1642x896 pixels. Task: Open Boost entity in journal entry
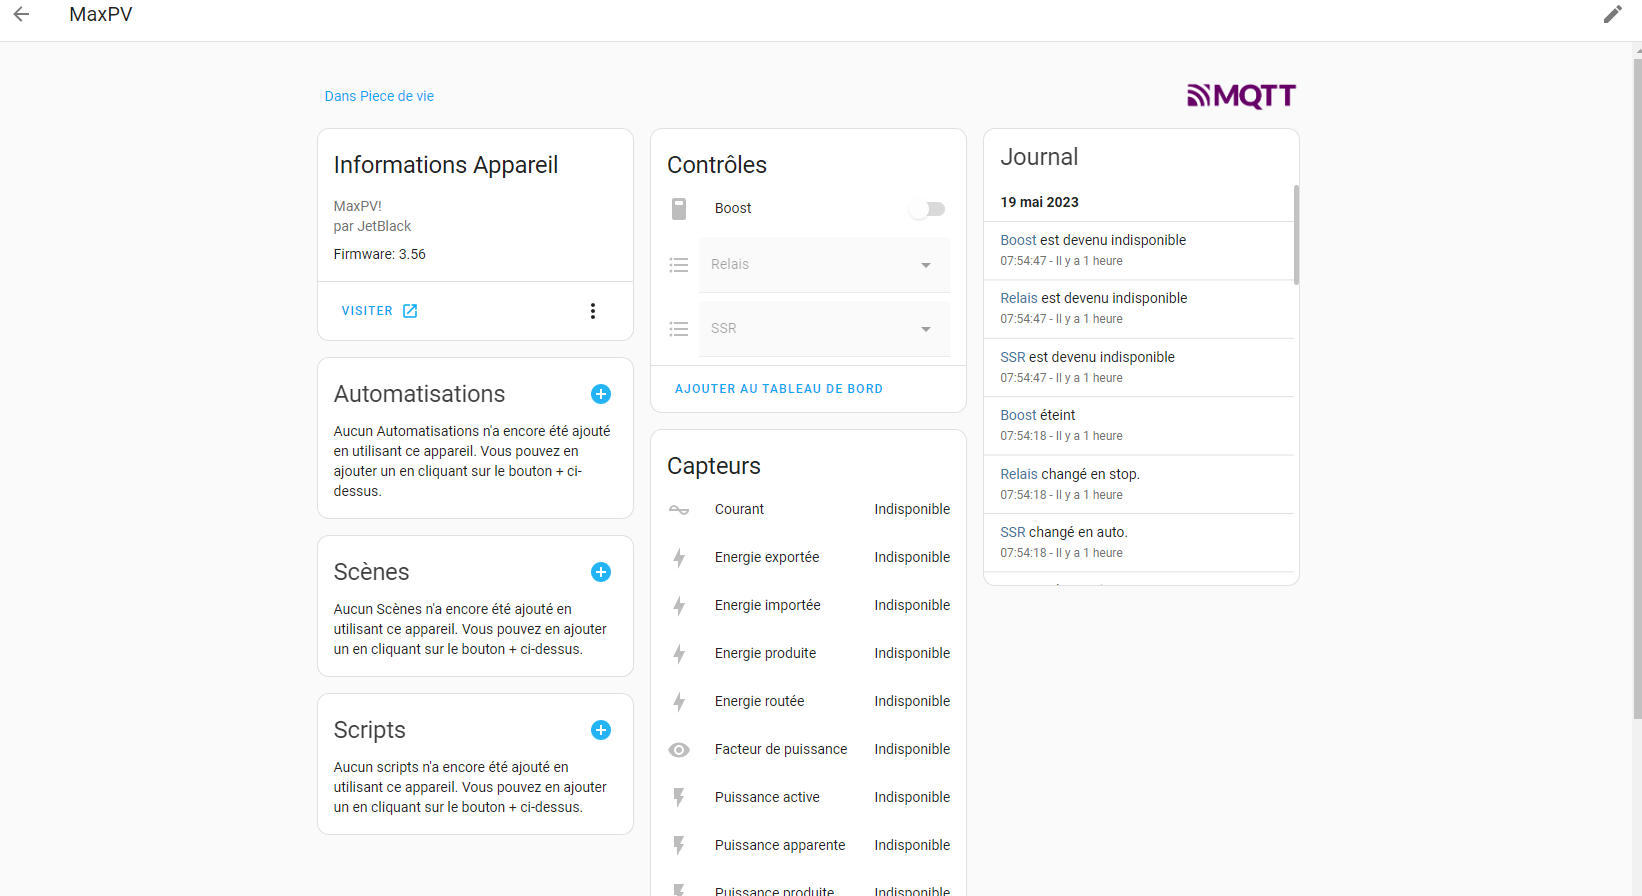pyautogui.click(x=1018, y=240)
